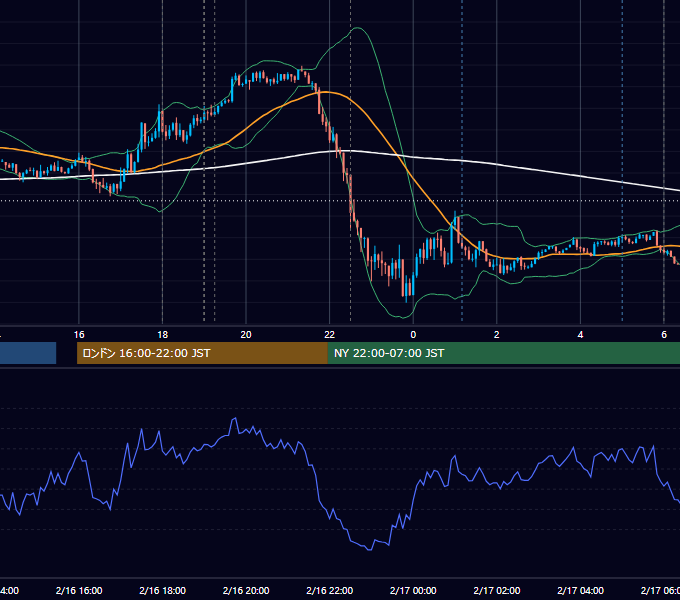Click the 2/16 20:00 time label
Viewport: 680px width, 600px height.
[246, 590]
